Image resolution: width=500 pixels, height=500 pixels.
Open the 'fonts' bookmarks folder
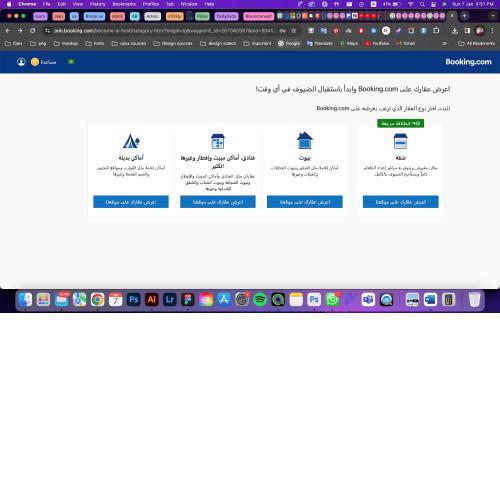(x=95, y=43)
